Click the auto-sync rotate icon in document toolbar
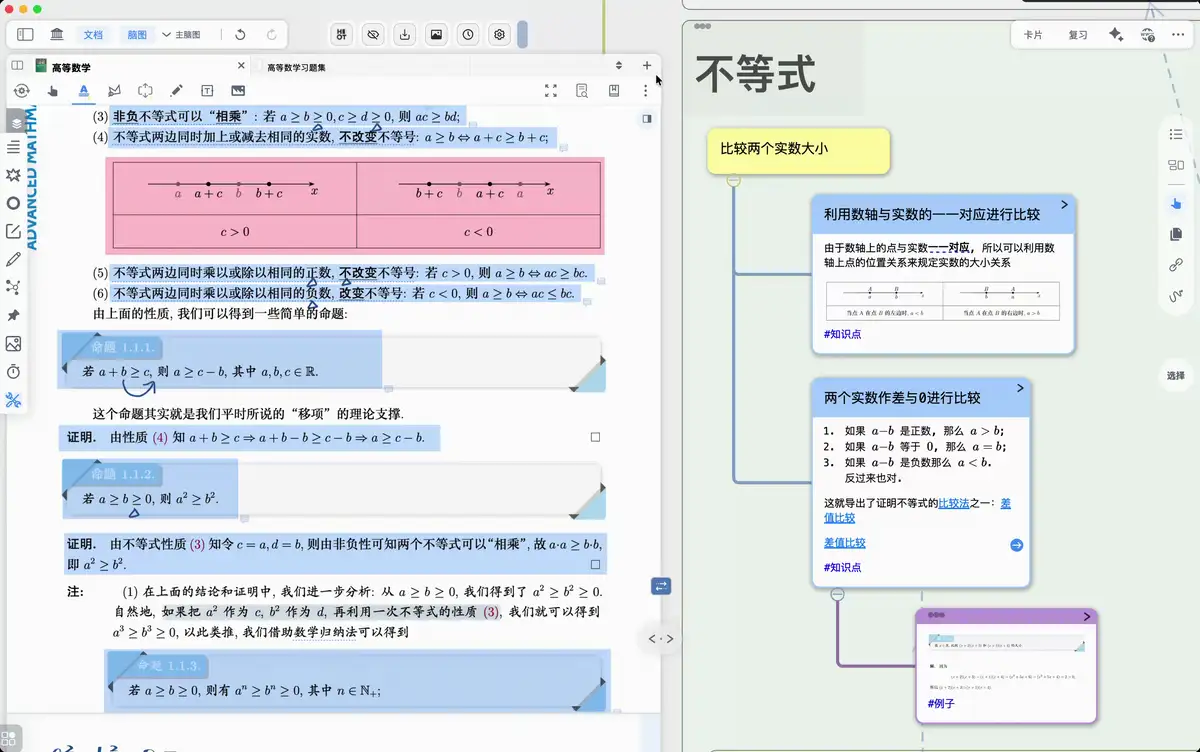1200x752 pixels. tap(21, 91)
